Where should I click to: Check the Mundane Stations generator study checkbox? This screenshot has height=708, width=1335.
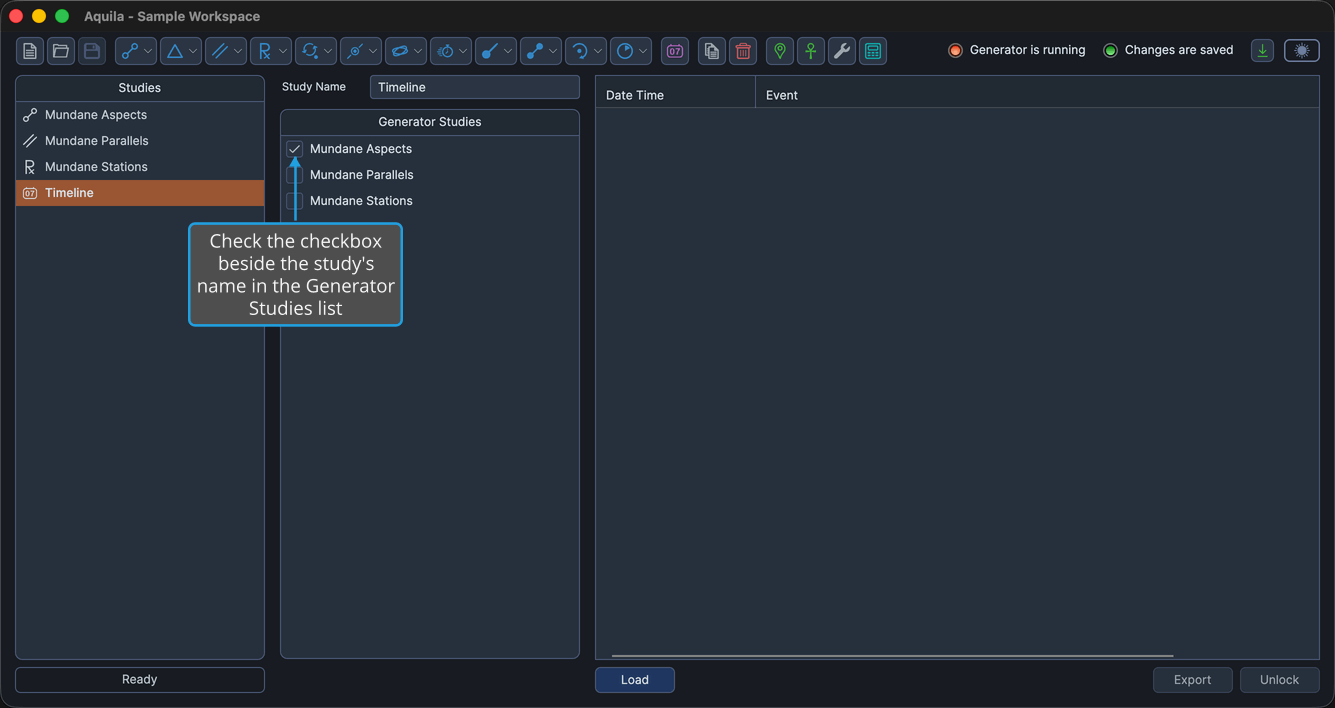[x=295, y=201]
